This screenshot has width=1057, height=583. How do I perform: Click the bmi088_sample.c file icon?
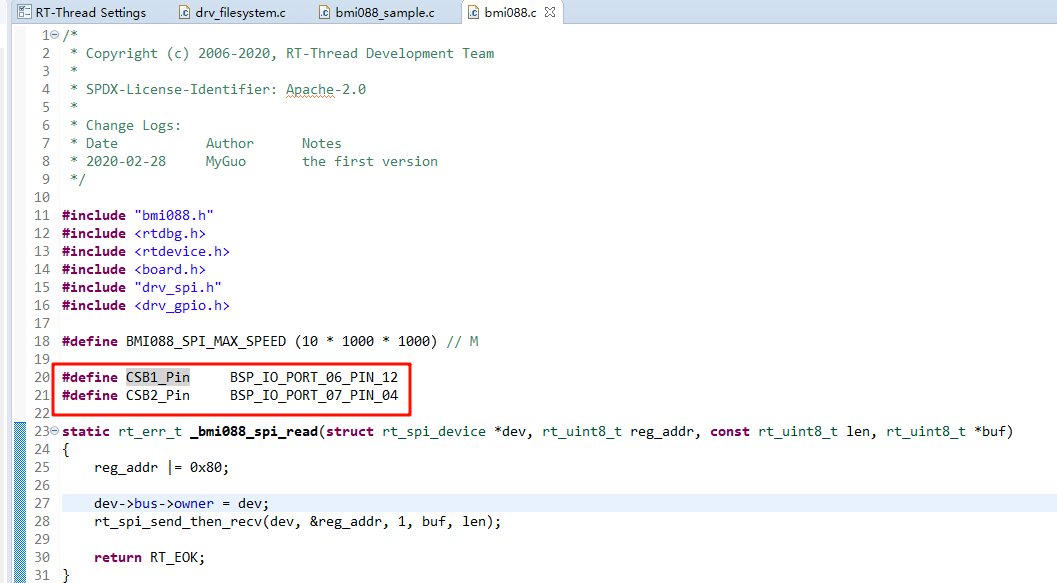coord(325,13)
